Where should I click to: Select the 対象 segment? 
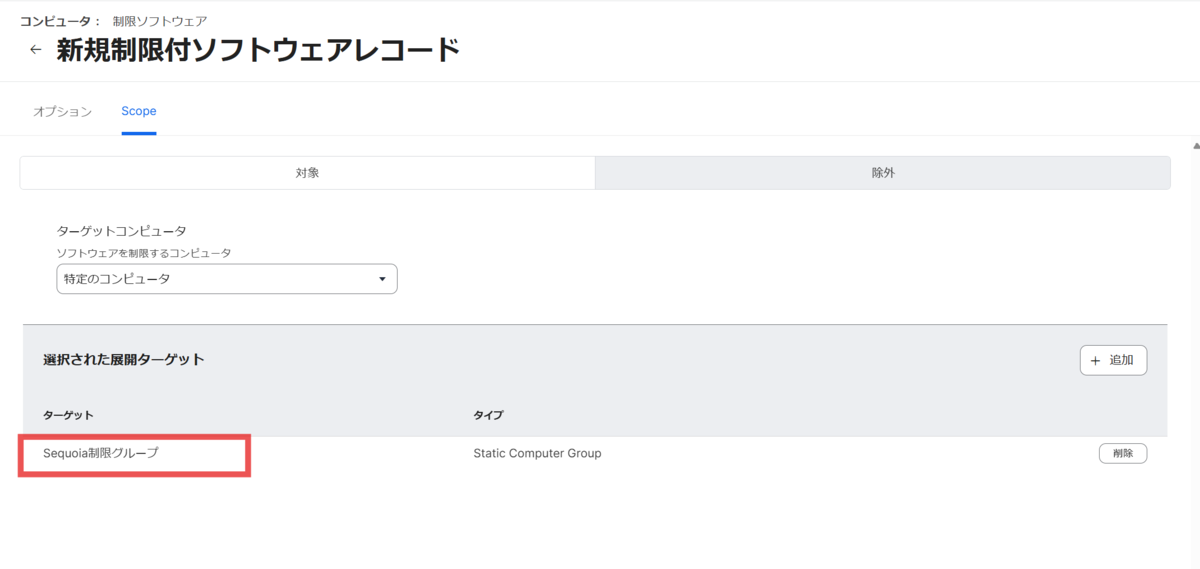point(307,173)
